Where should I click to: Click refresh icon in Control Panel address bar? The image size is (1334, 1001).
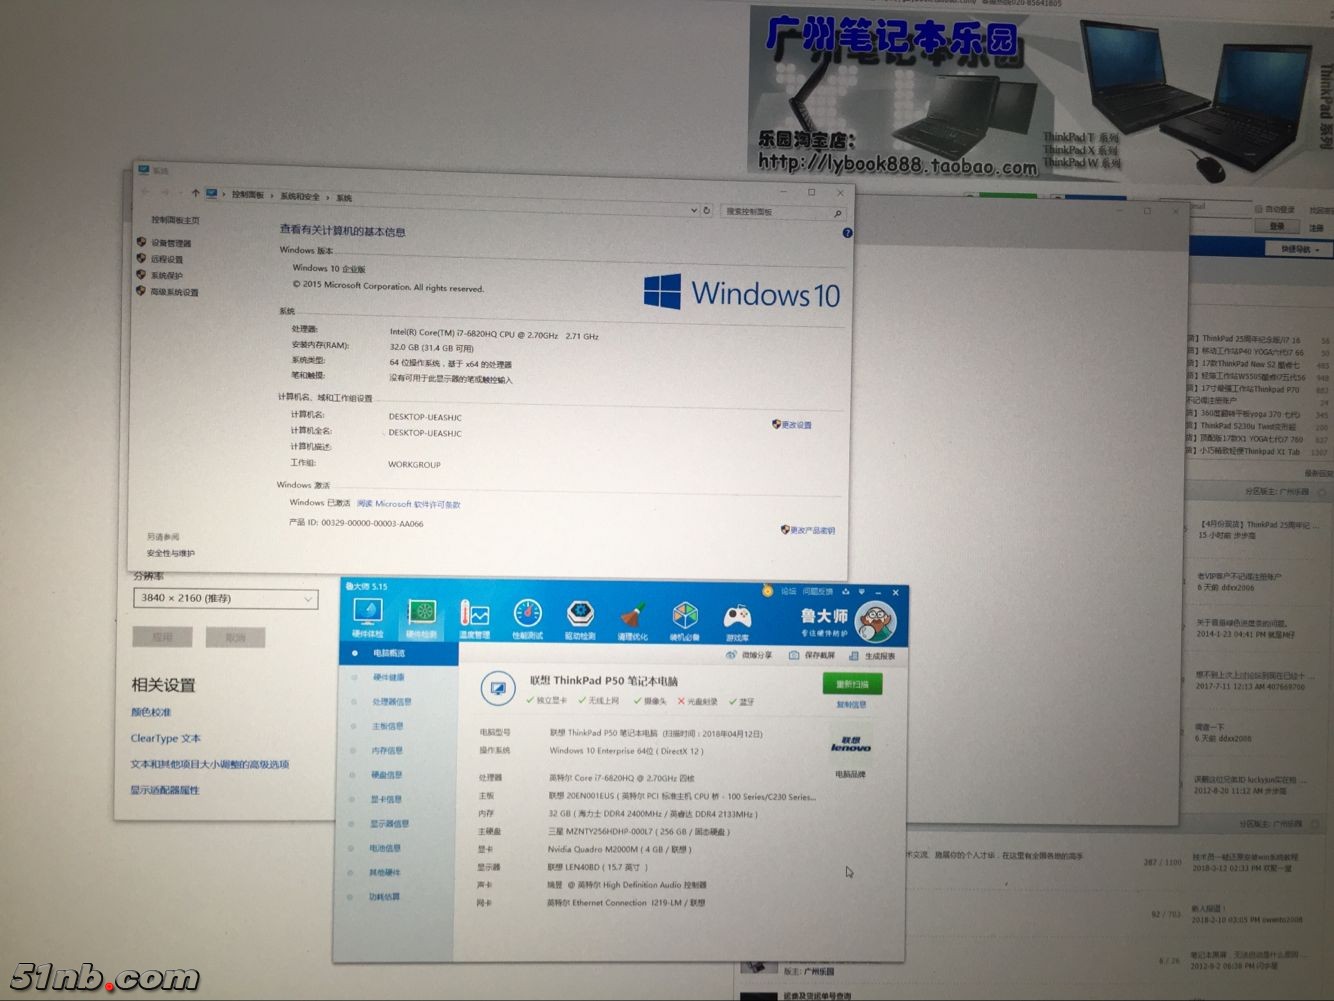pos(707,211)
